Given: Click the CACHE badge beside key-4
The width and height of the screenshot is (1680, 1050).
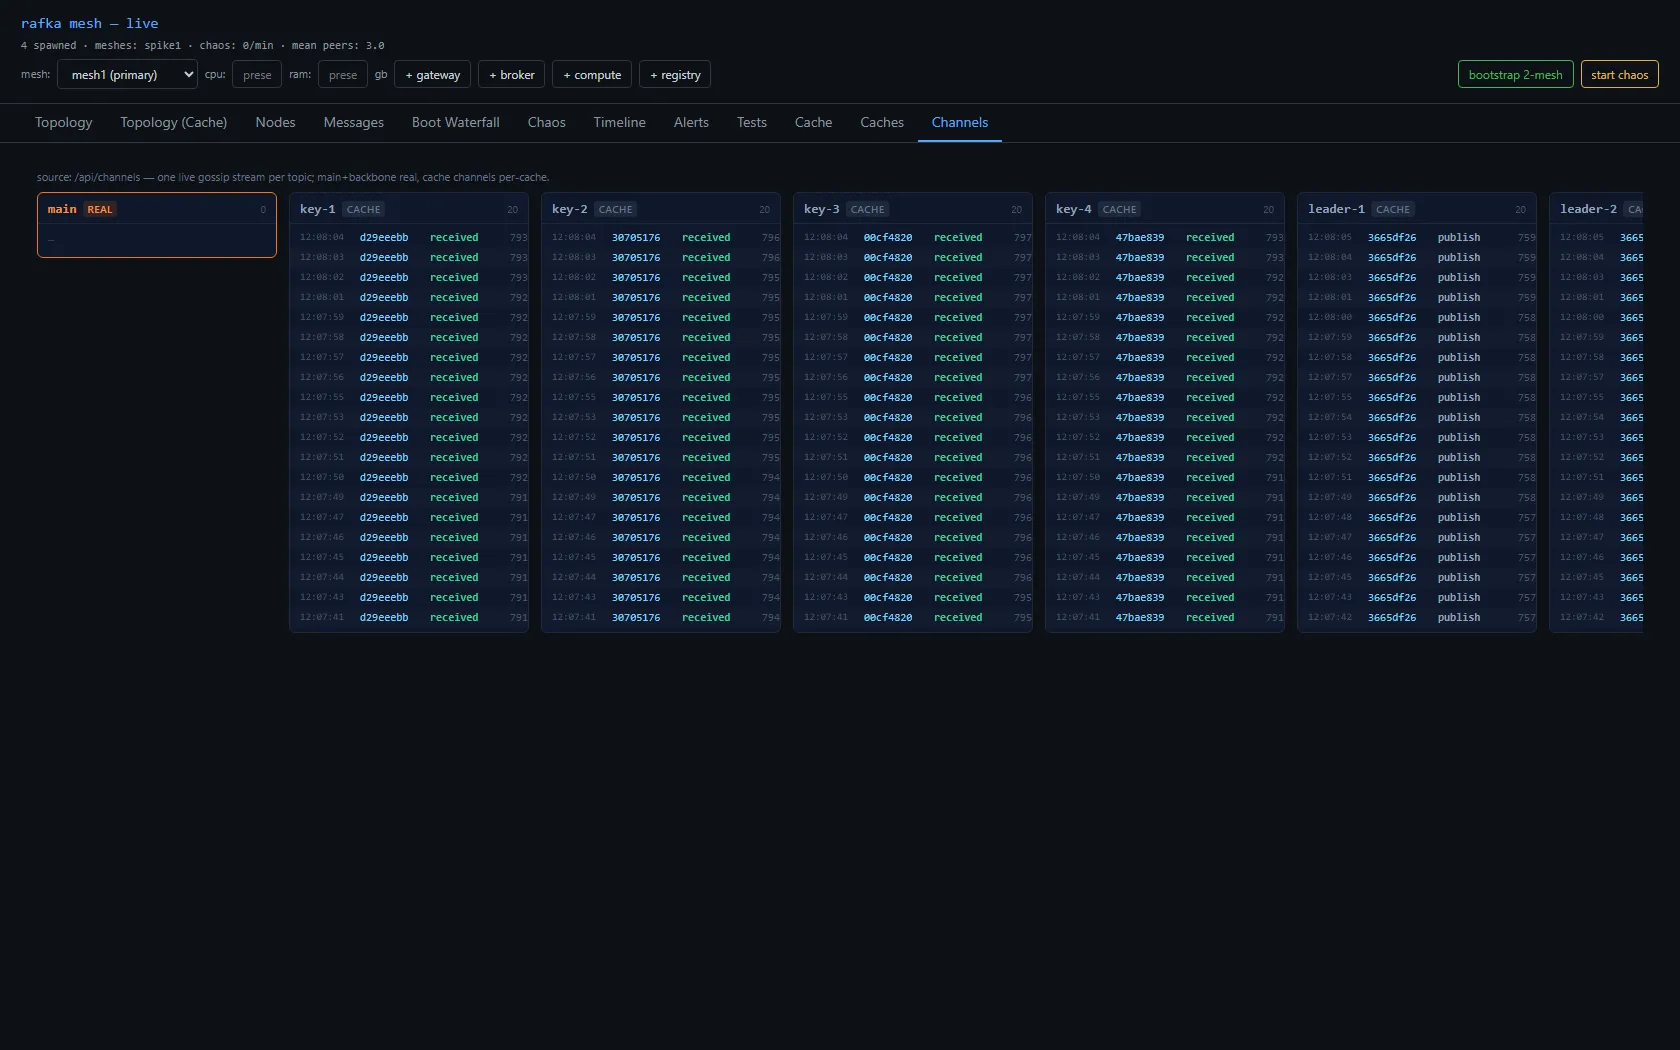Looking at the screenshot, I should click(1119, 209).
